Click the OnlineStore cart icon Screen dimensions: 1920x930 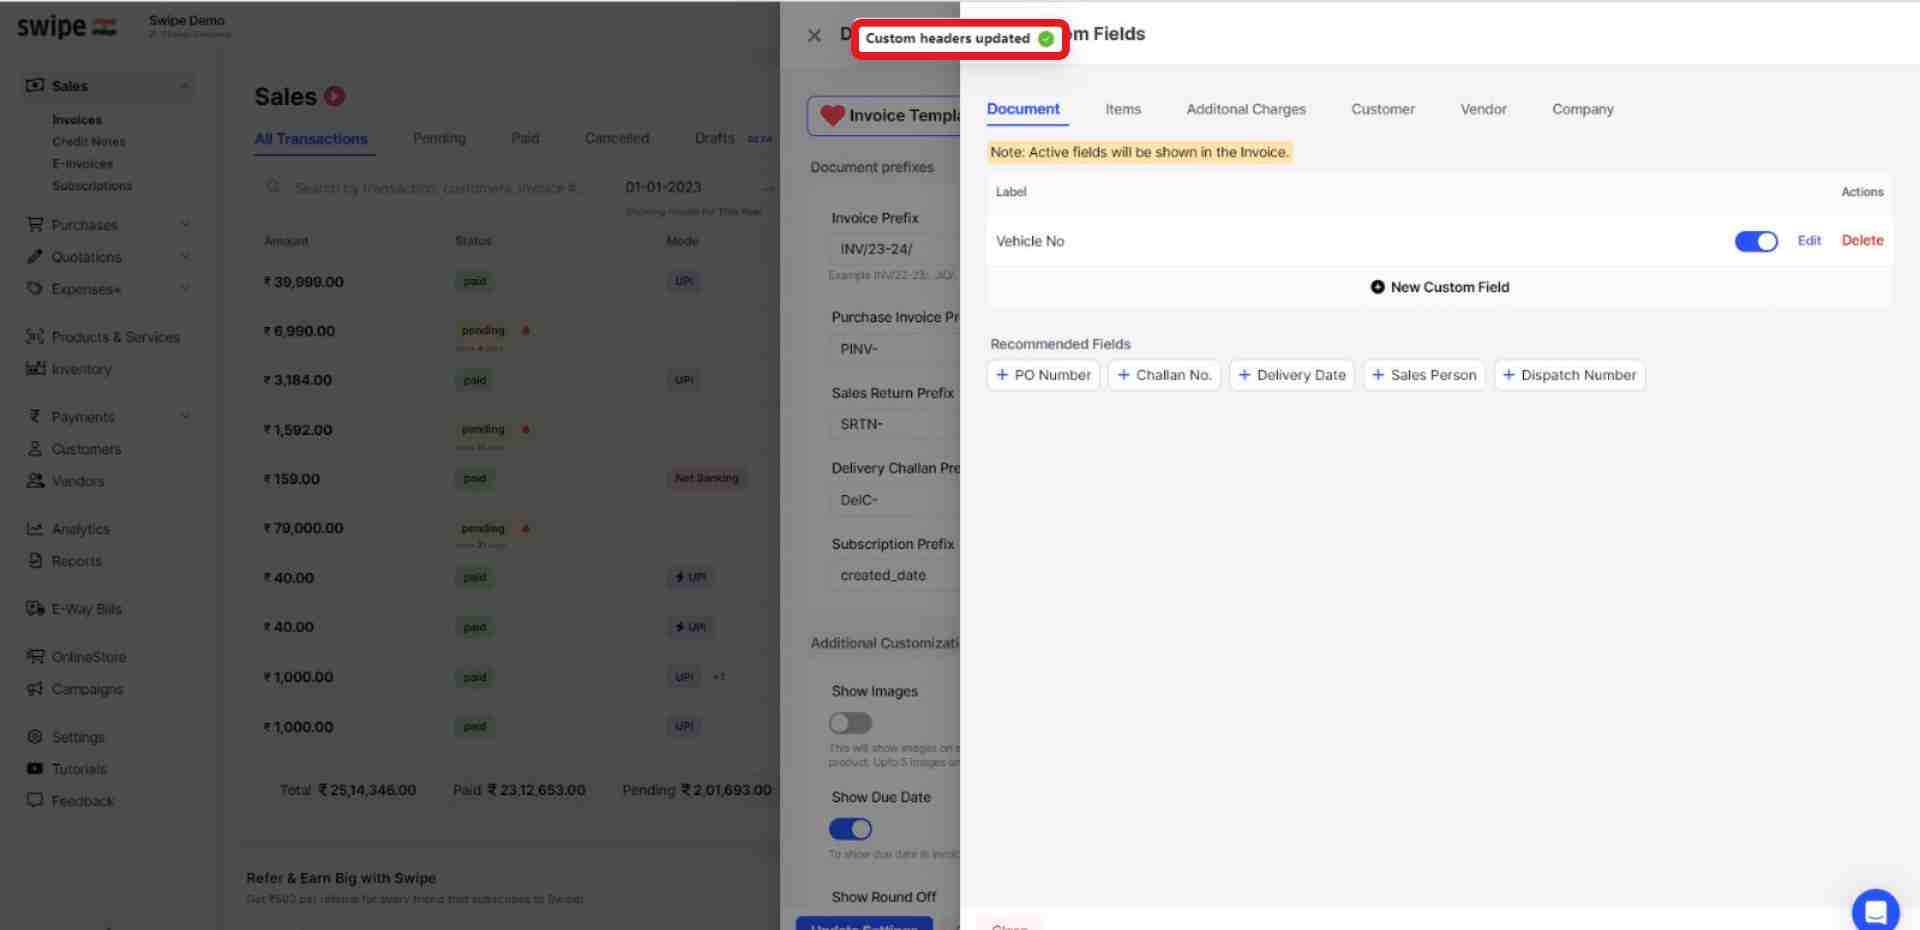(35, 657)
